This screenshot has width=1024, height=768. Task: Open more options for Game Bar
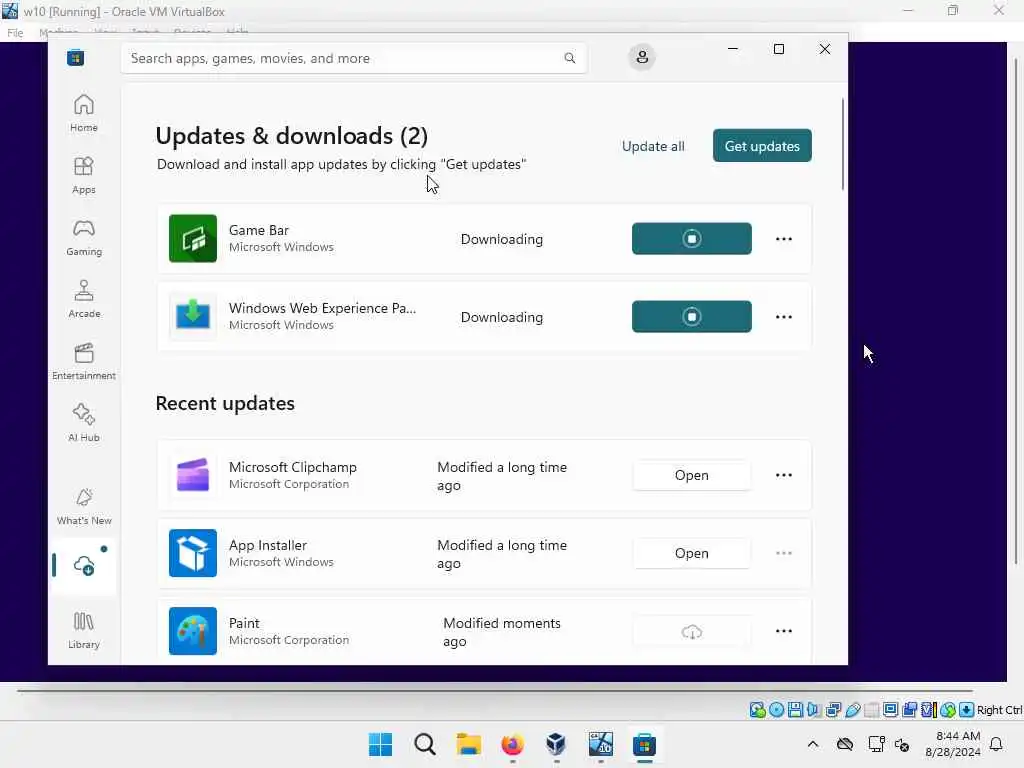coord(784,239)
